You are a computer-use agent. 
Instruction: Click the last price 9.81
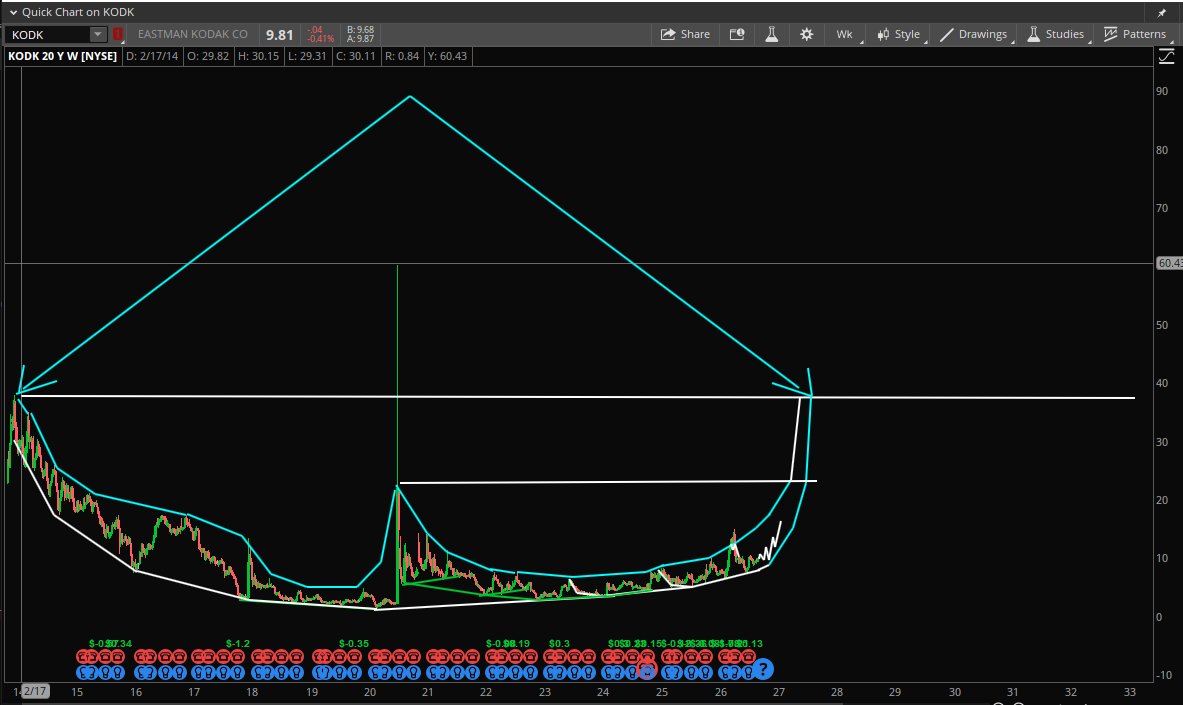tap(279, 35)
